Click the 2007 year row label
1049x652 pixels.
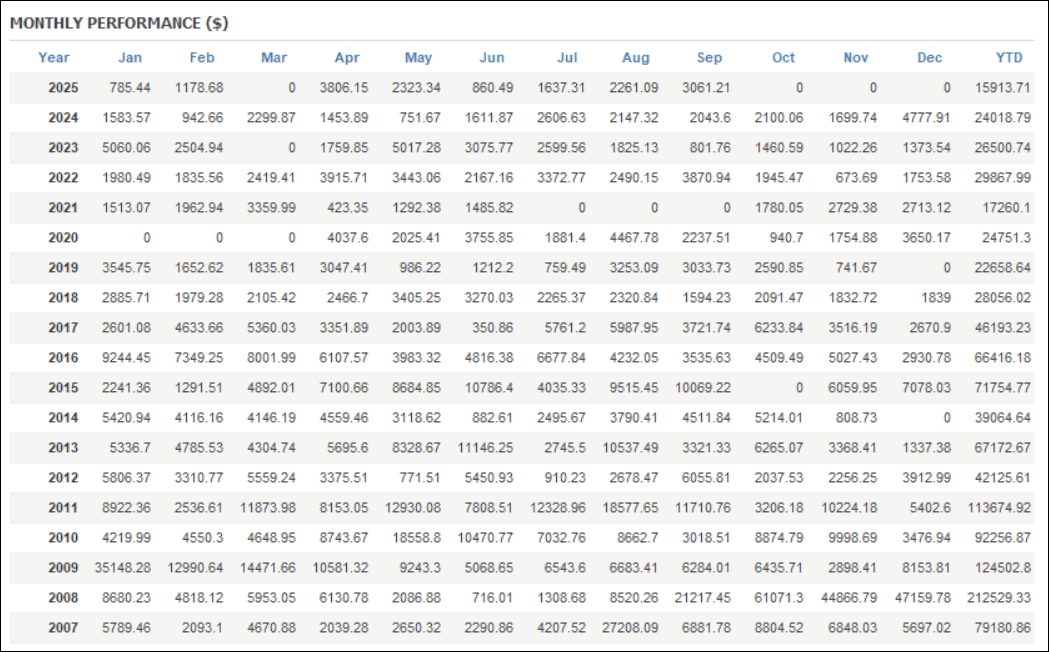63,628
